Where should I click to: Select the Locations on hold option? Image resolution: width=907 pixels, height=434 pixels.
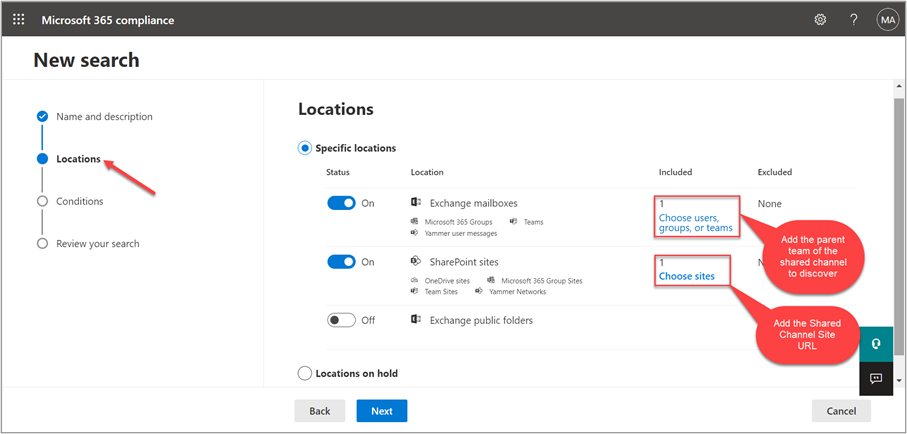[305, 373]
